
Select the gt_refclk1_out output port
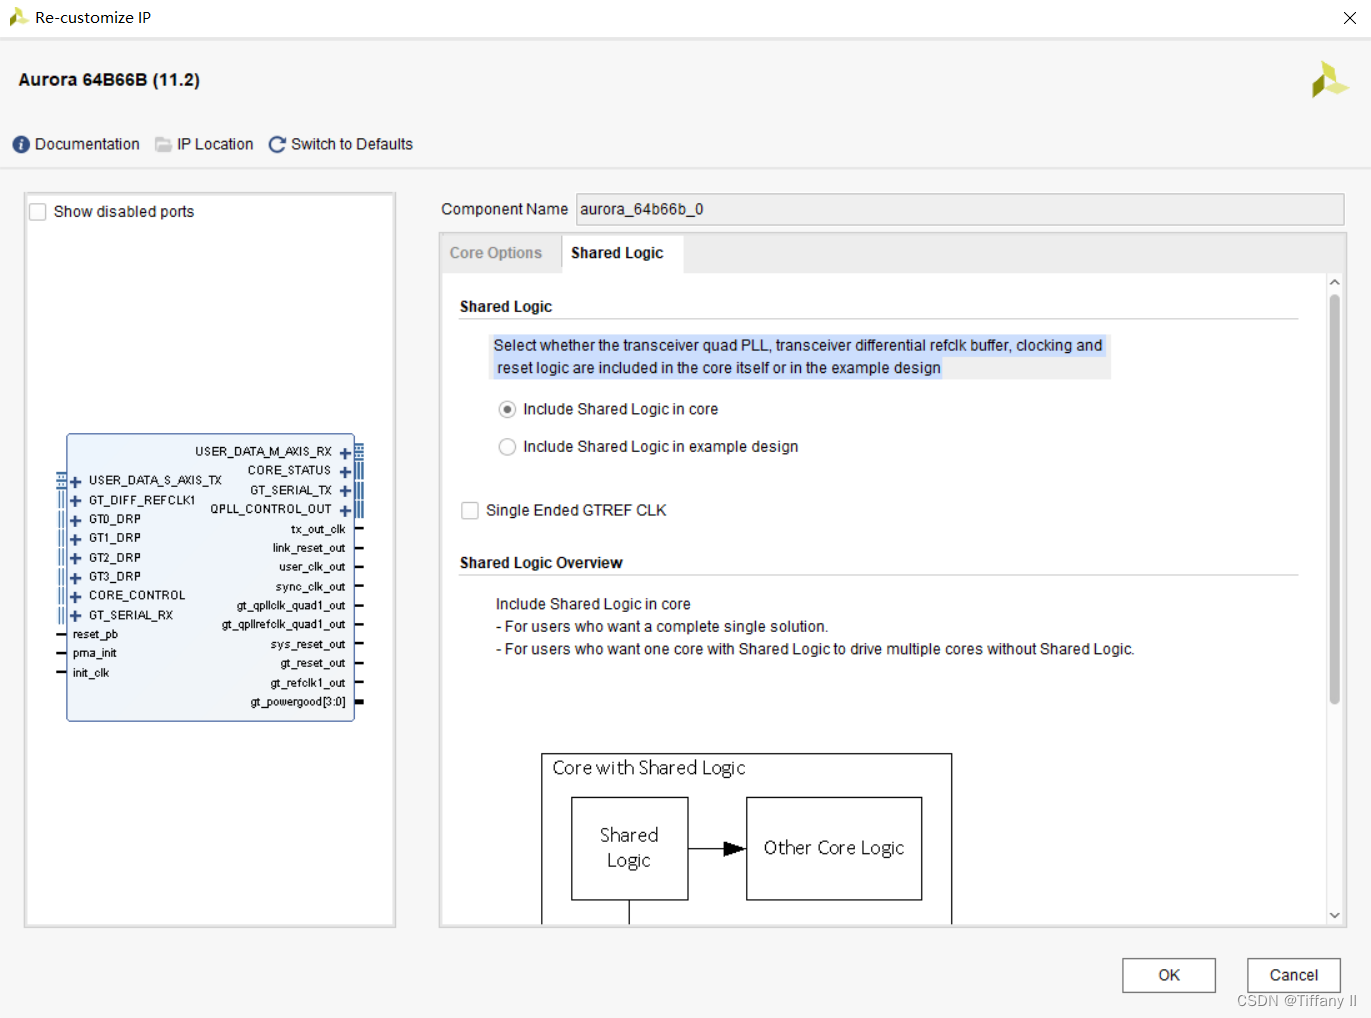click(x=308, y=684)
